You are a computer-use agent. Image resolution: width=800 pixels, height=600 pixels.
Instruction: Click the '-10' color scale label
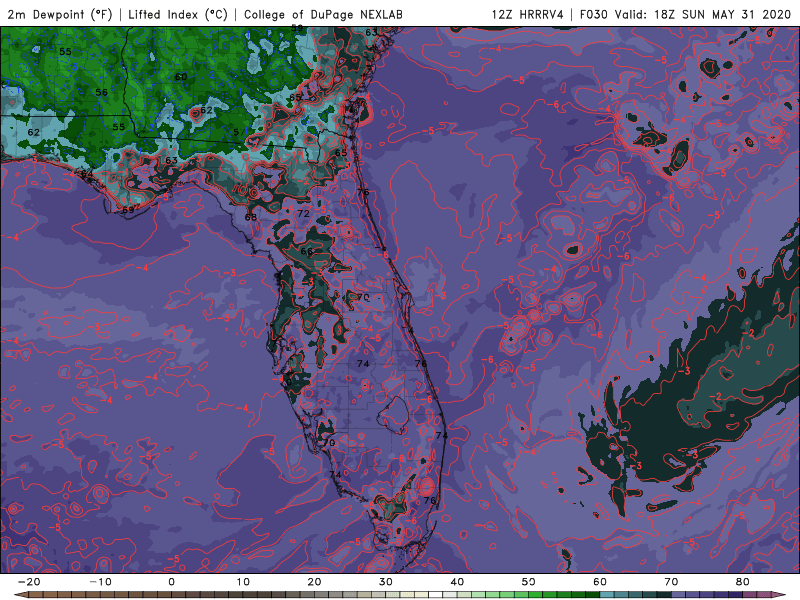[x=100, y=582]
